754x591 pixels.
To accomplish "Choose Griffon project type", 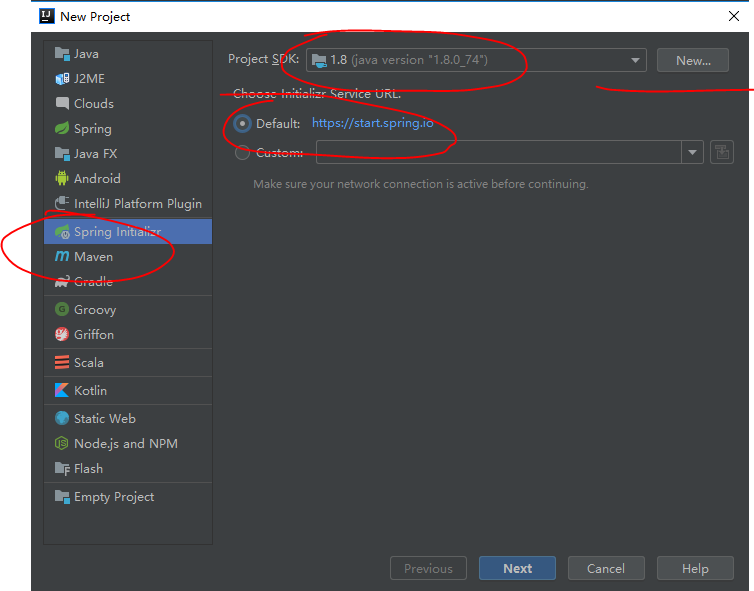I will pyautogui.click(x=128, y=334).
